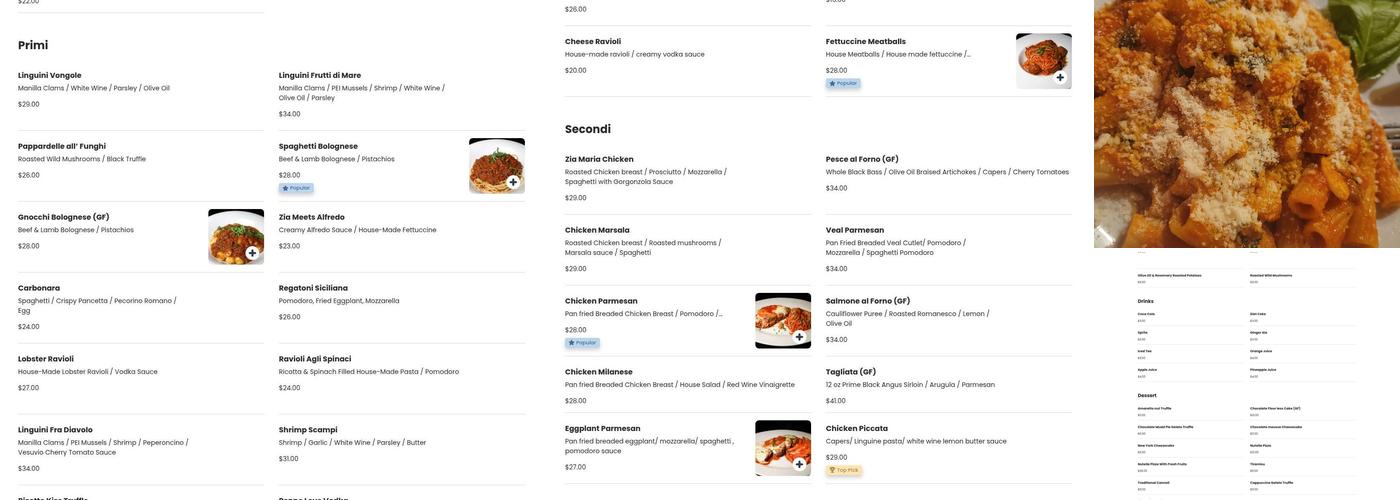The image size is (1400, 500).
Task: Add Gnocchi Bolognese with plus button
Action: click(x=252, y=253)
